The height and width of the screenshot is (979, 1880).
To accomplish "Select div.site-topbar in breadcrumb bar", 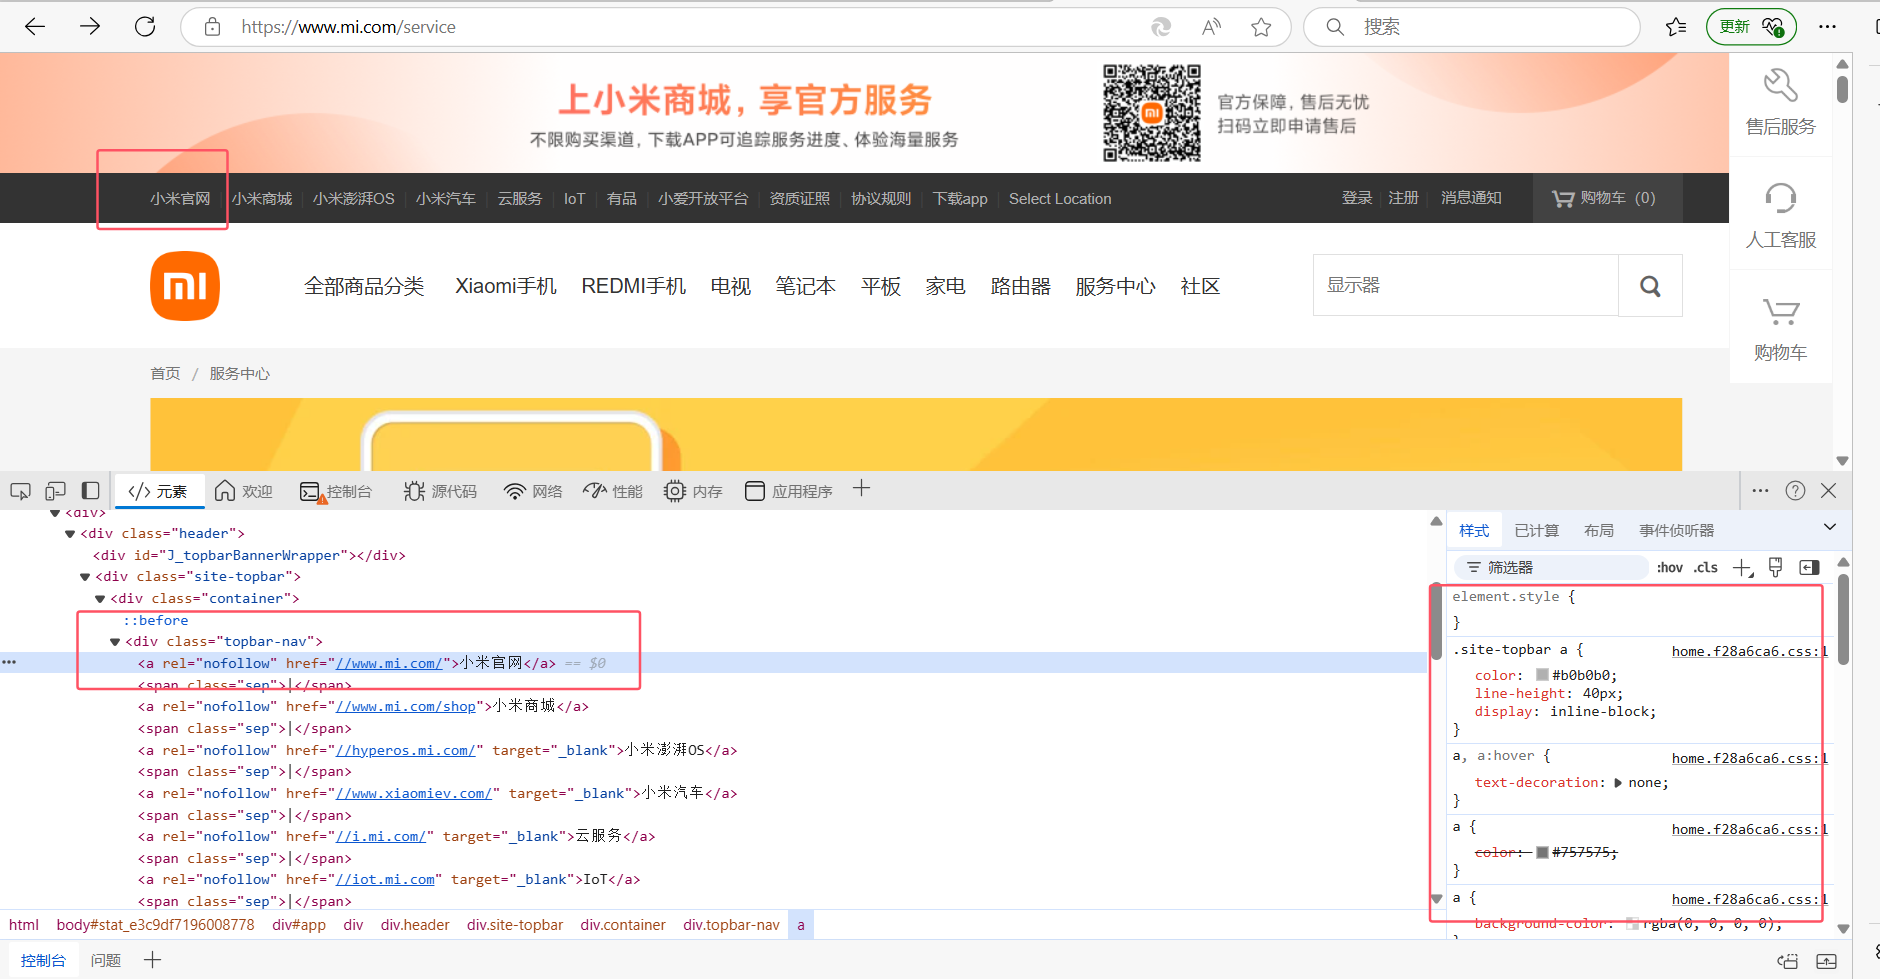I will pos(515,925).
